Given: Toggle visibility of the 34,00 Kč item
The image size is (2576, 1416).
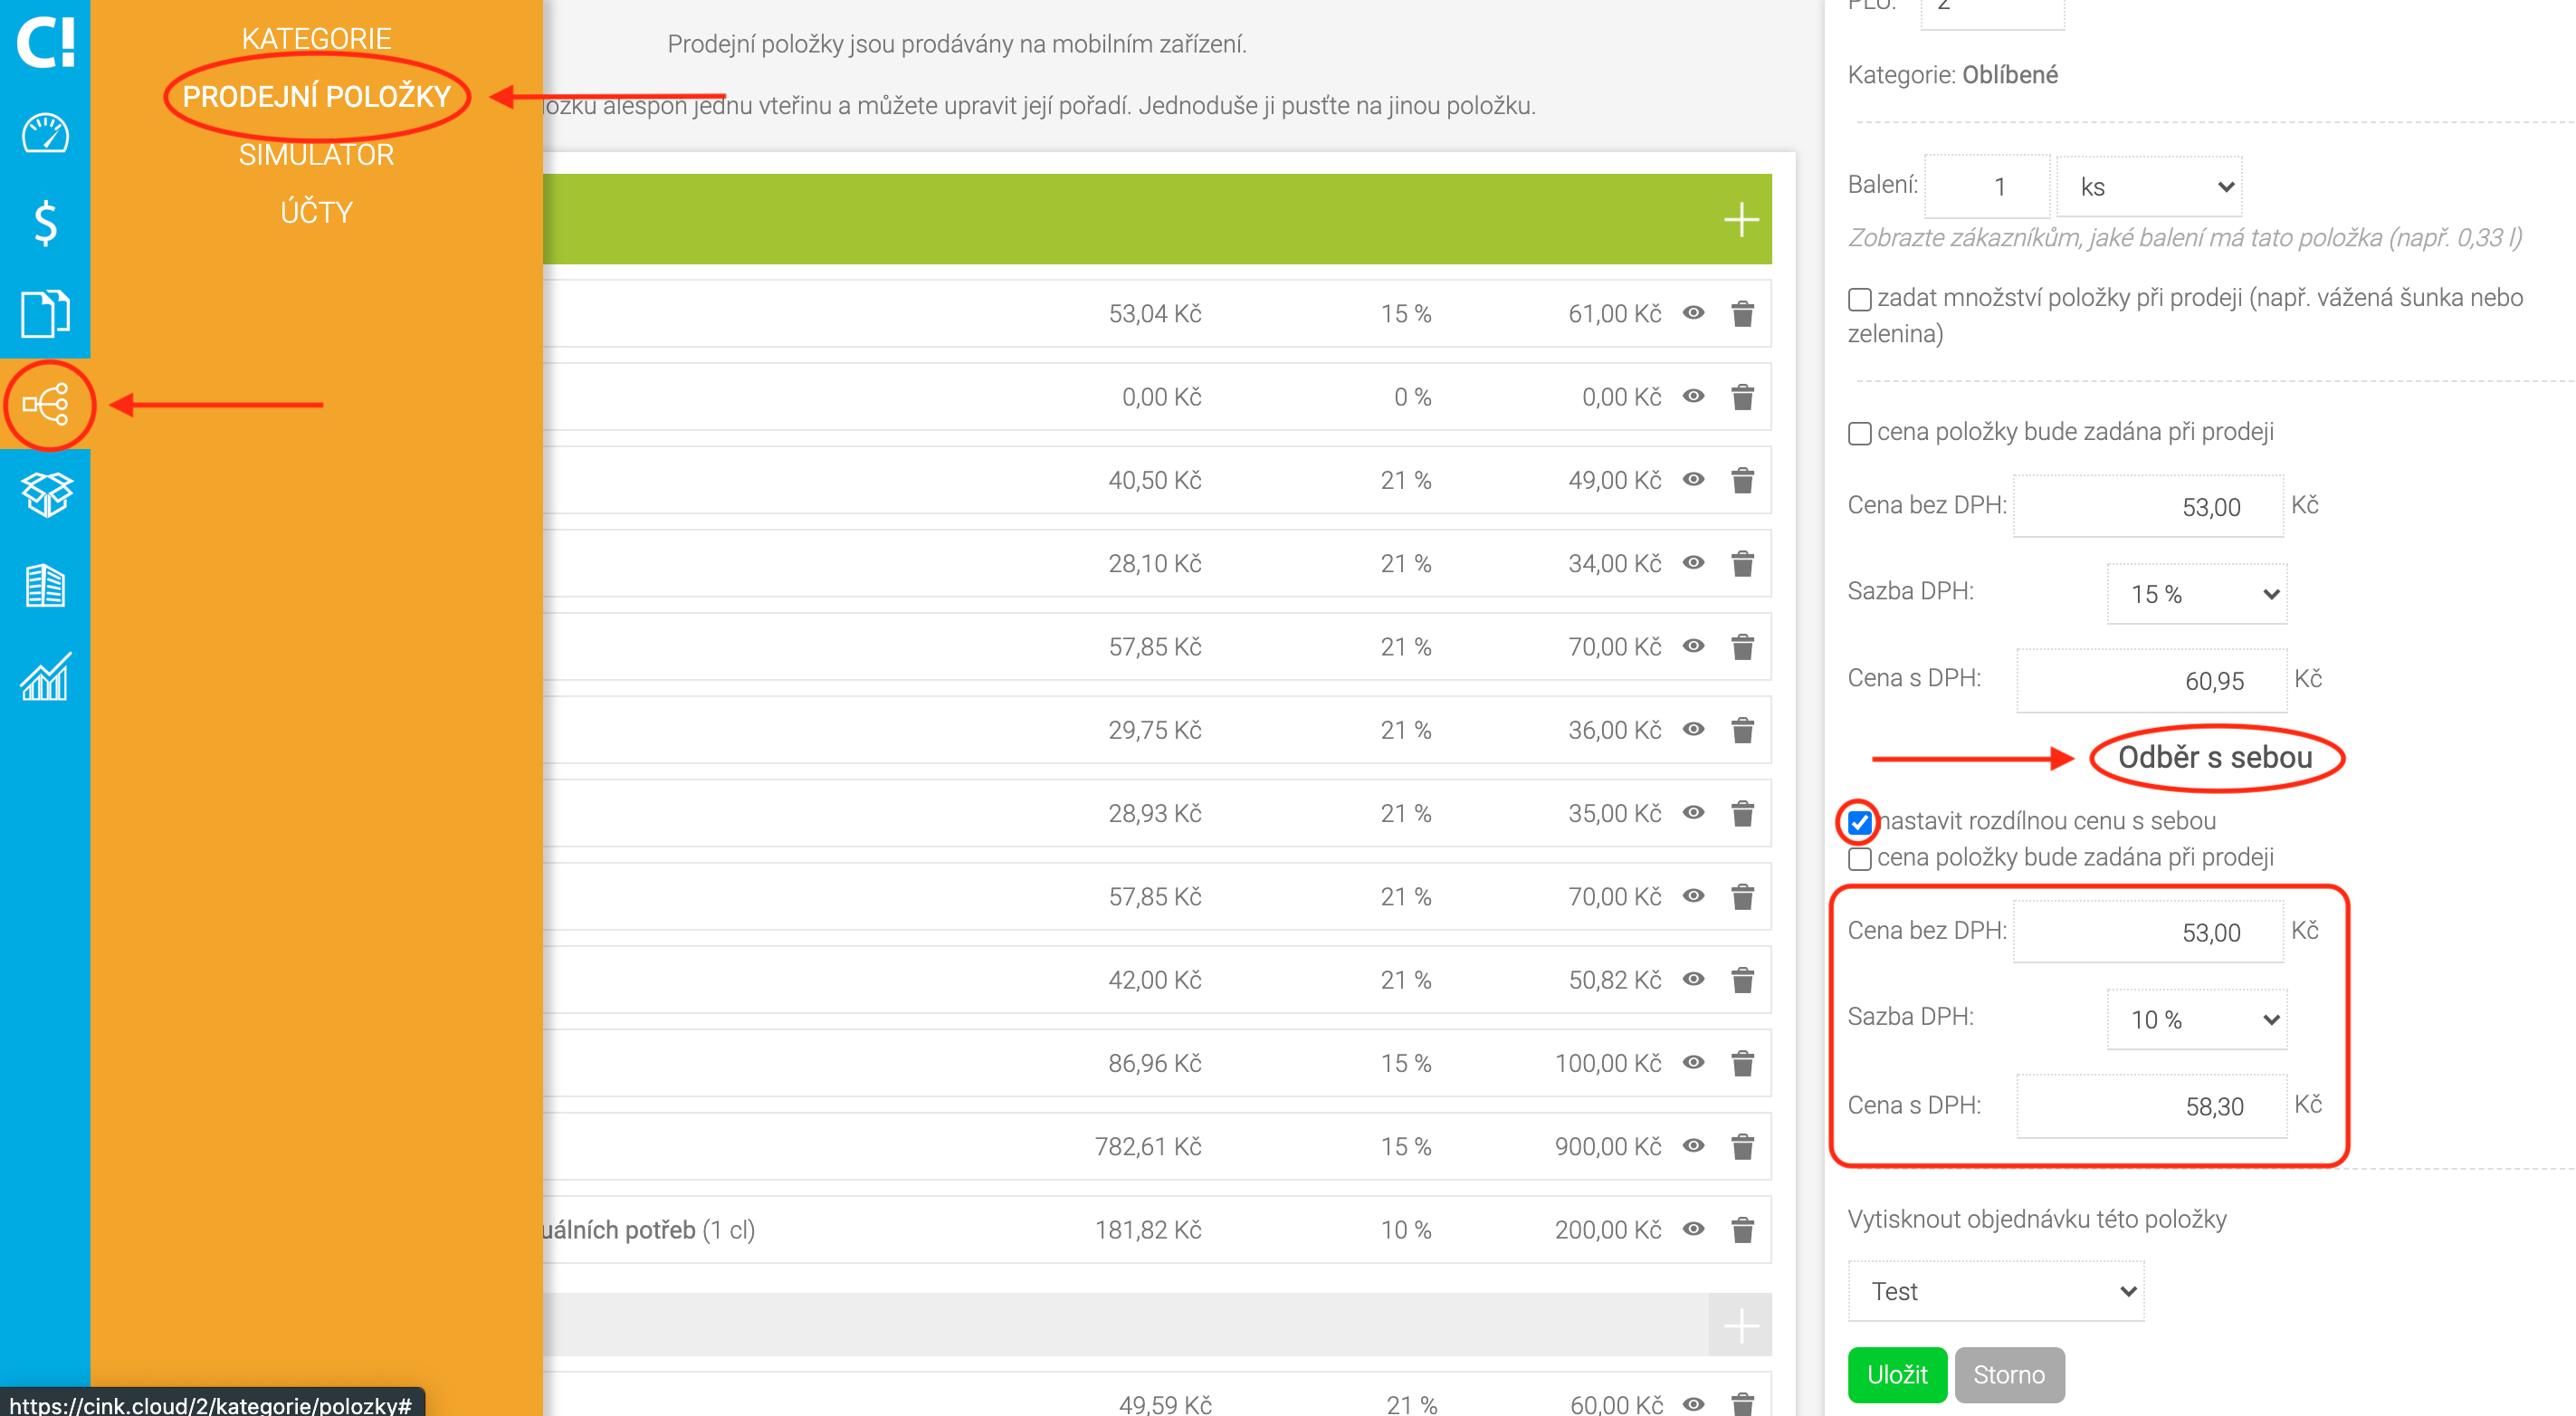Looking at the screenshot, I should pyautogui.click(x=1693, y=562).
